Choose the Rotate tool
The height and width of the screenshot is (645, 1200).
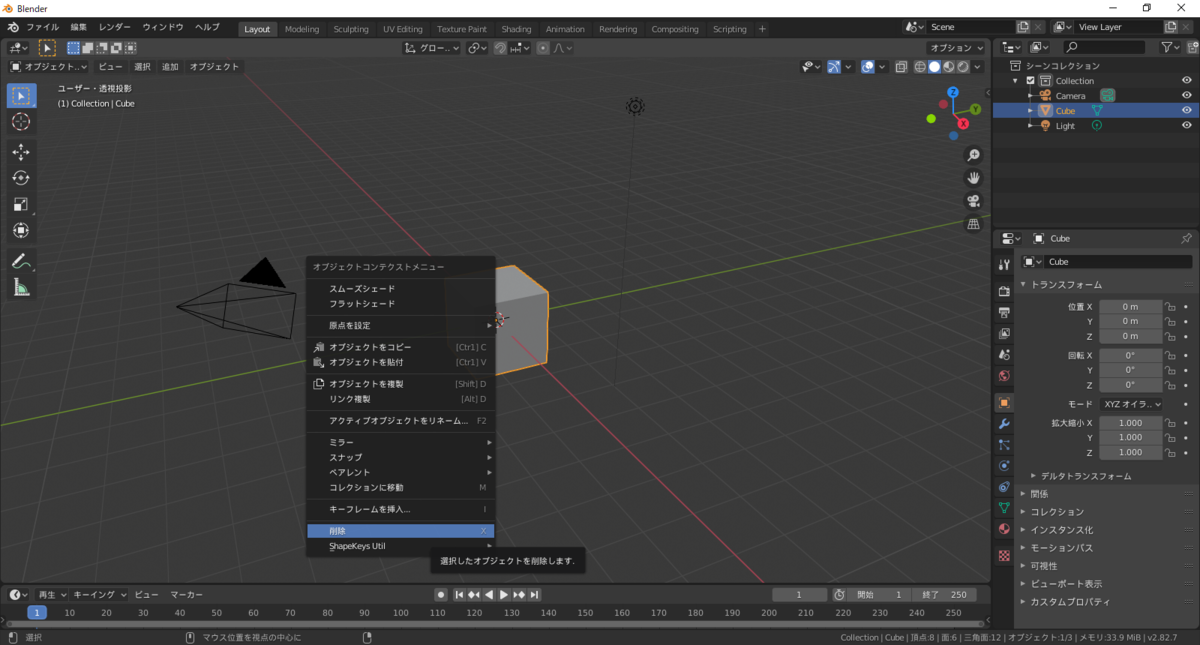(21, 178)
